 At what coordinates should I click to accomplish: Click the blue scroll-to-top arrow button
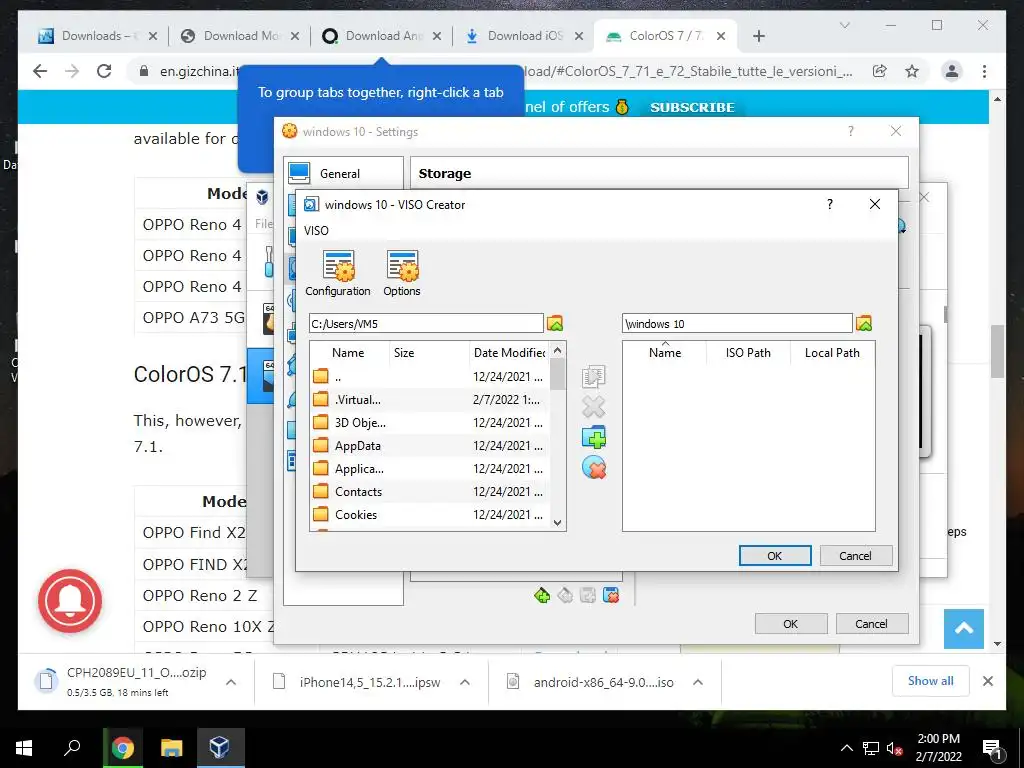coord(963,629)
